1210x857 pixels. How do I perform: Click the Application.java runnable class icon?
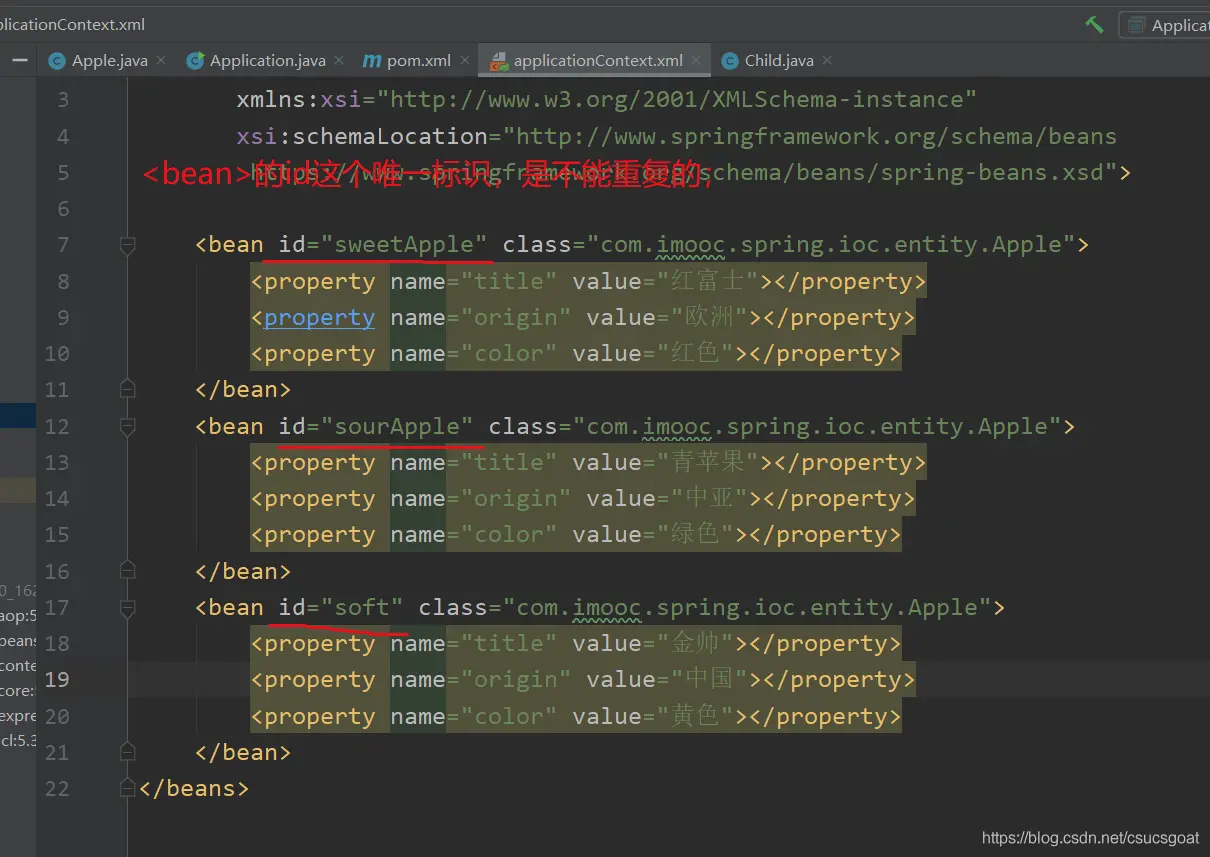[x=195, y=61]
